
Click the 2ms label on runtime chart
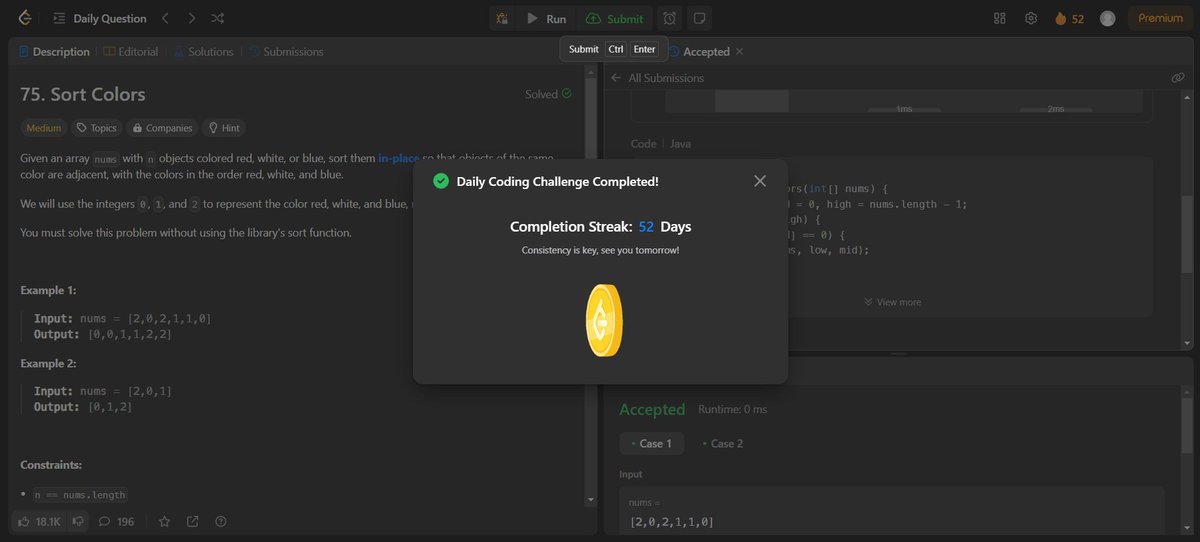(1056, 109)
